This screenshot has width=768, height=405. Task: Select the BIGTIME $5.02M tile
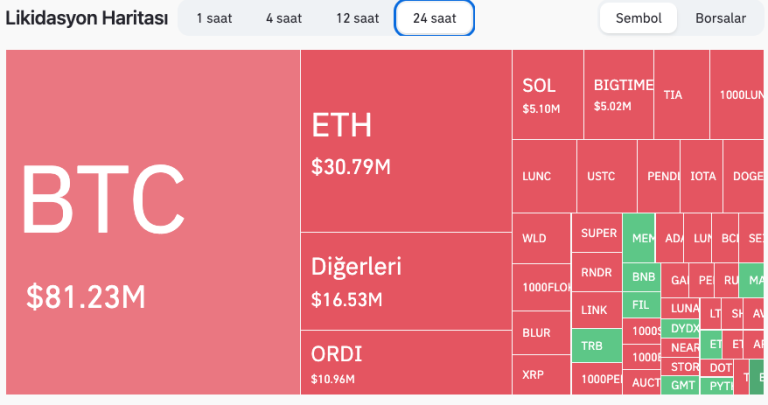point(619,95)
